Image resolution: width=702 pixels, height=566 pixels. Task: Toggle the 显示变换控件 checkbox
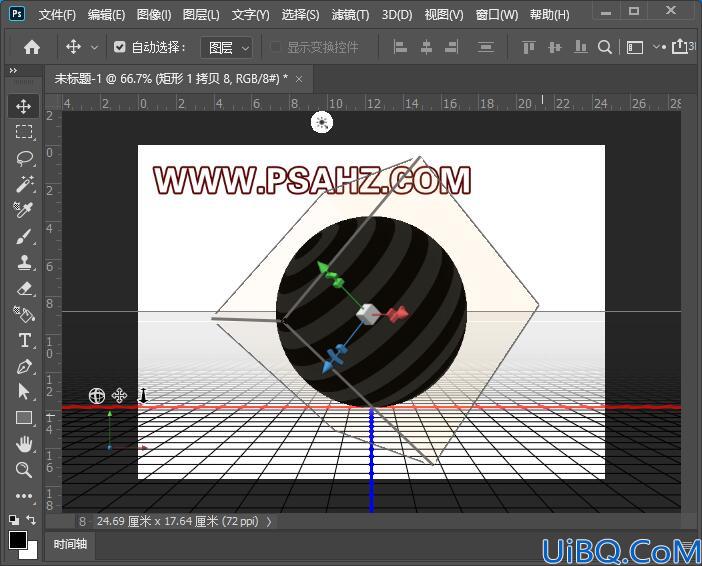276,47
